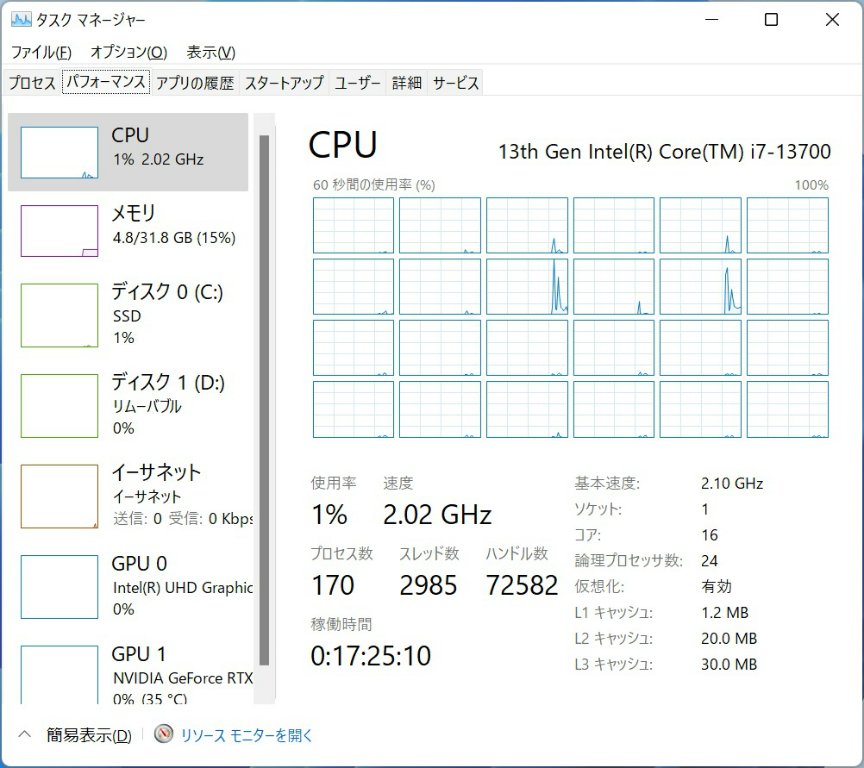Open the ファイル(F) menu

tap(41, 52)
